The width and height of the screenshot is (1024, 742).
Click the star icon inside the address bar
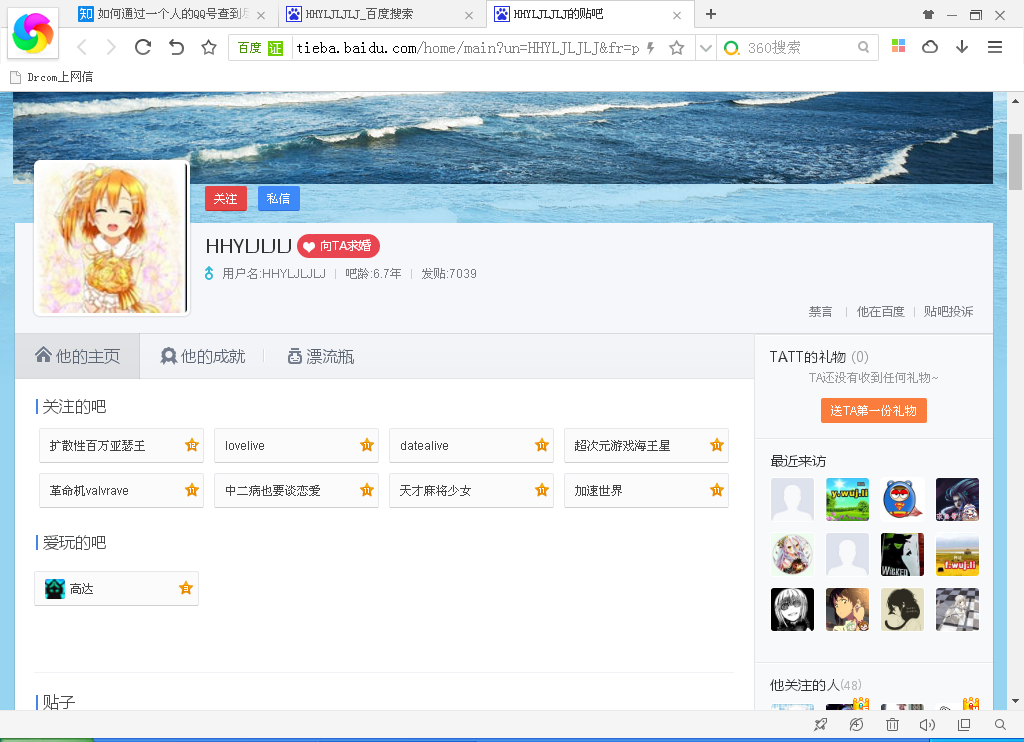(677, 48)
